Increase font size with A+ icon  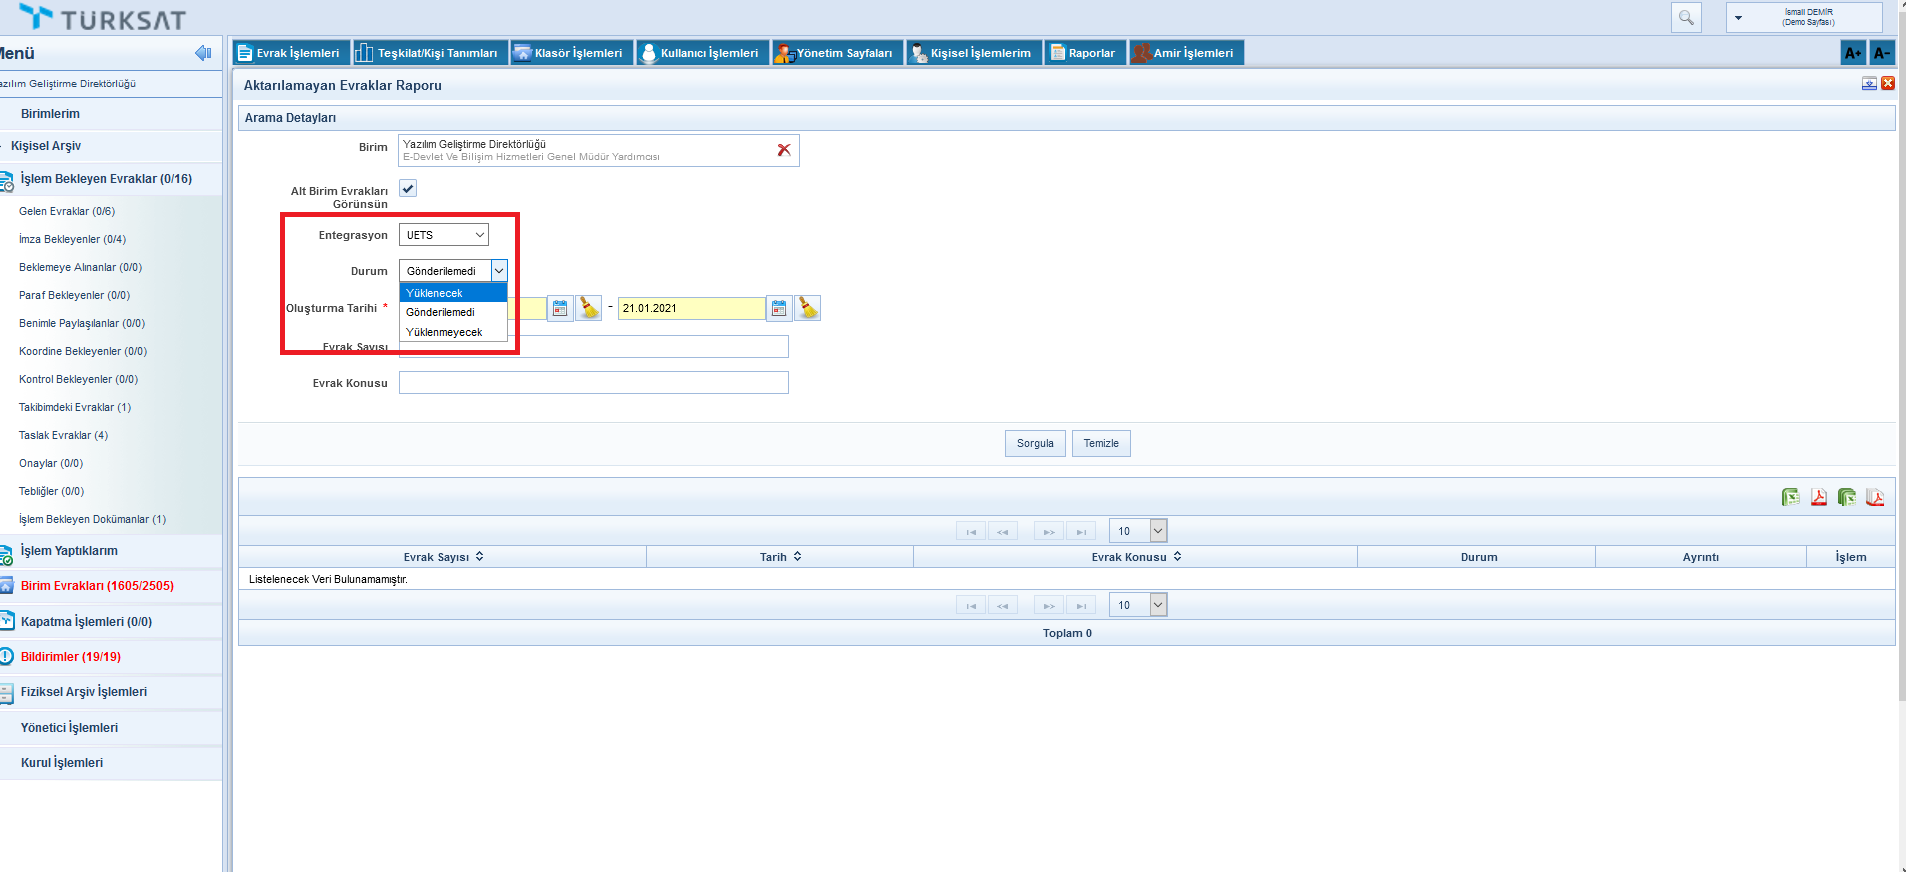pyautogui.click(x=1853, y=53)
